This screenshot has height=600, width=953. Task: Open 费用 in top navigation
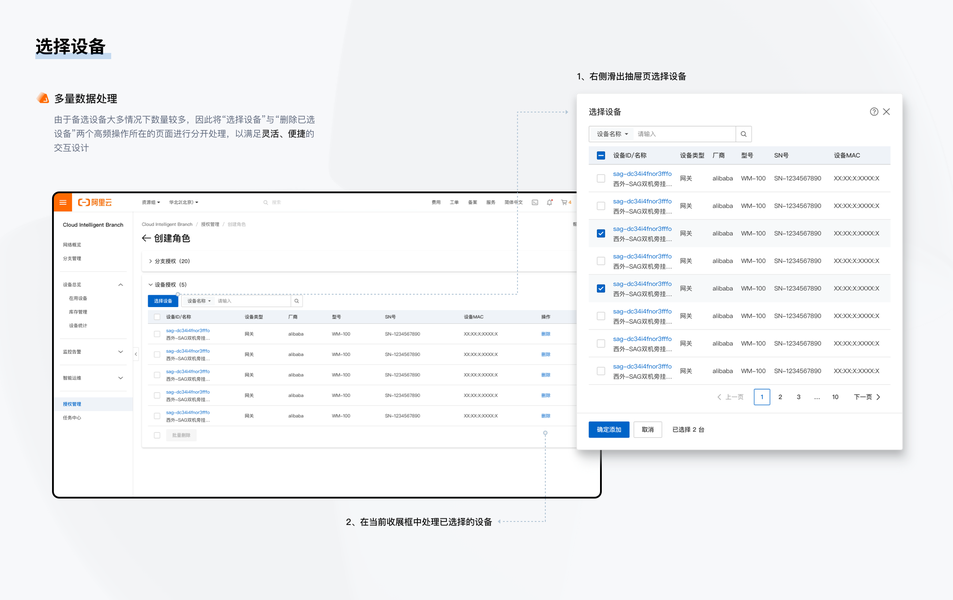pyautogui.click(x=436, y=202)
